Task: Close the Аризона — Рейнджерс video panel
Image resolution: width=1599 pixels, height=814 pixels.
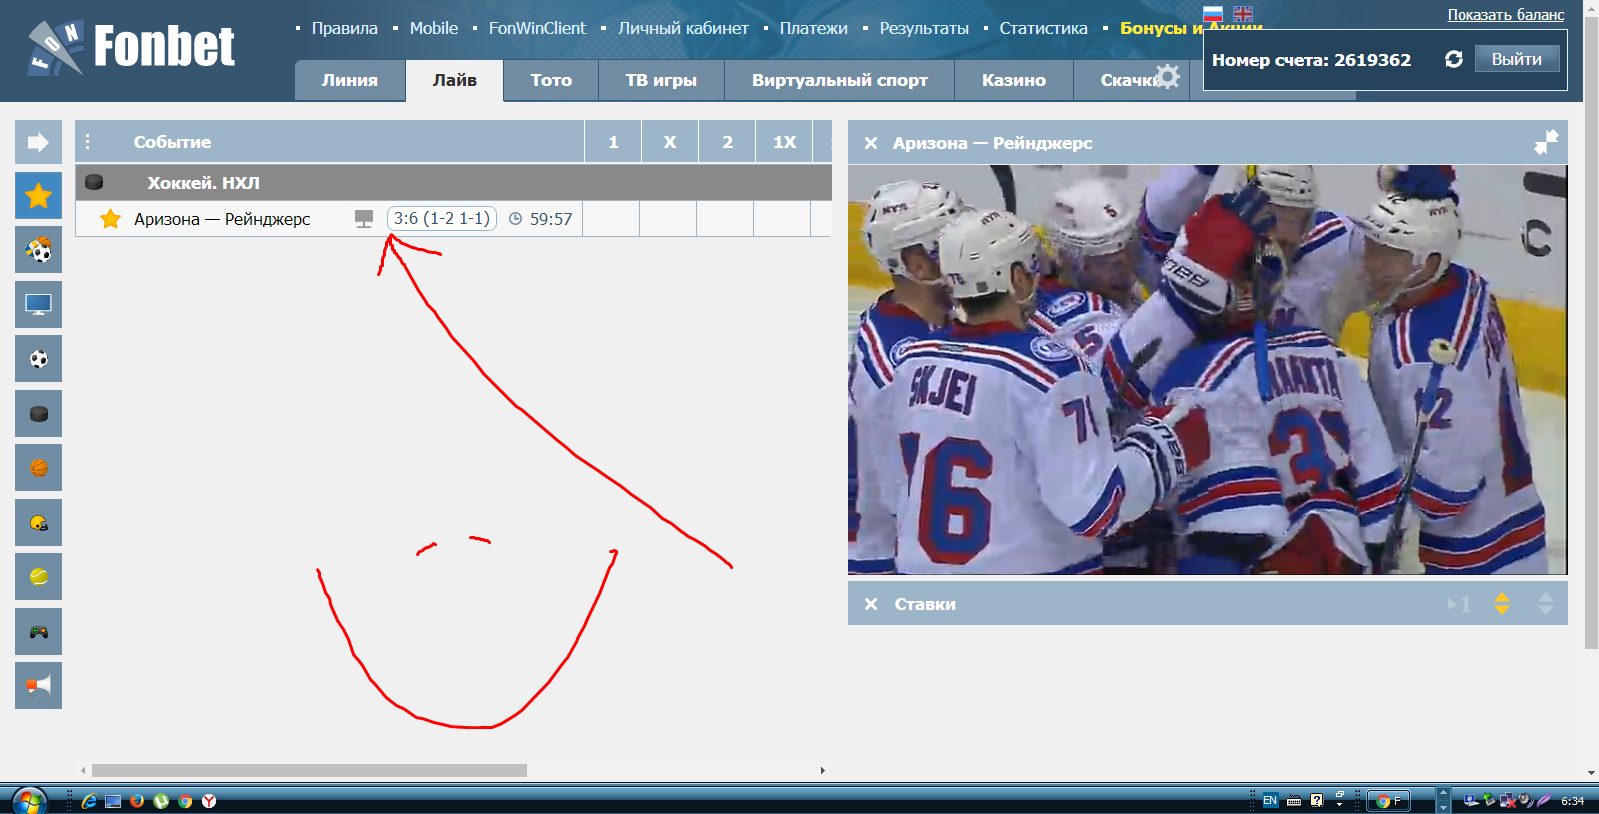Action: pyautogui.click(x=871, y=143)
